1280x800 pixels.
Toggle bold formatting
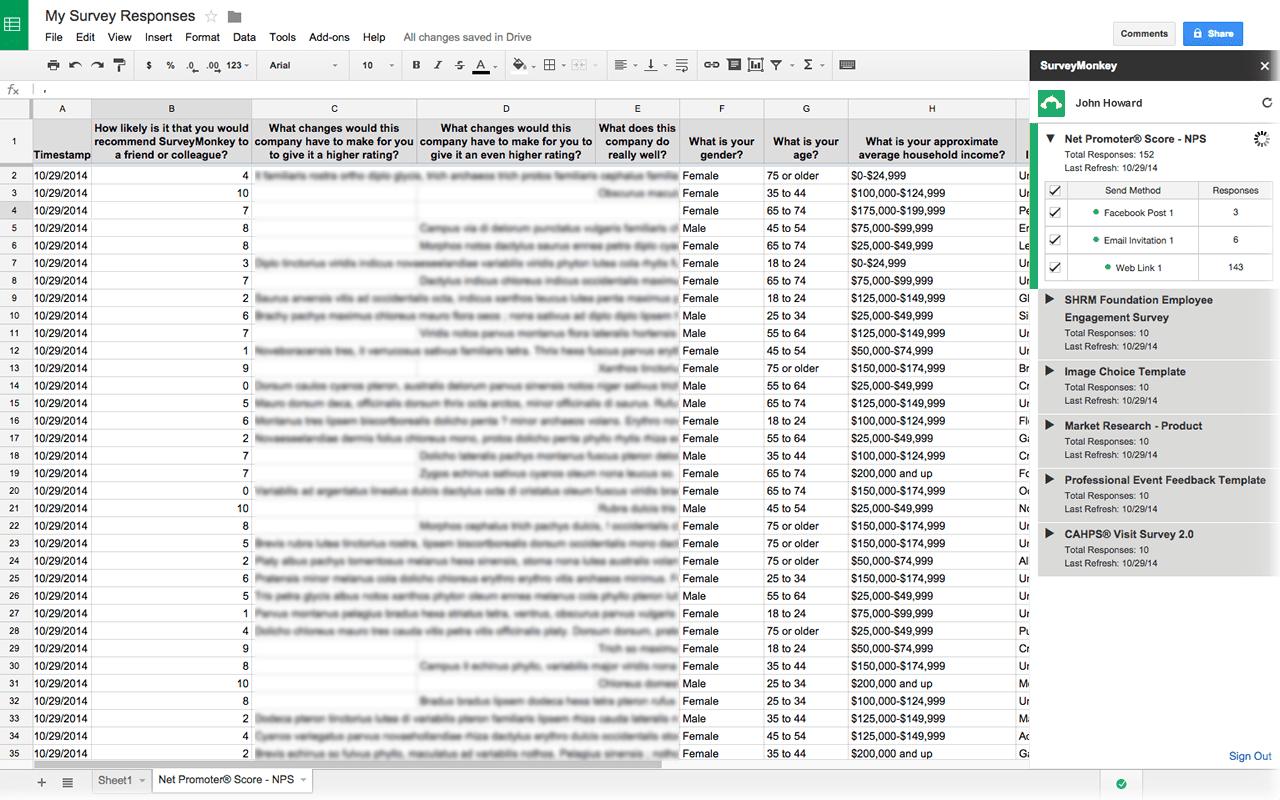[x=416, y=65]
